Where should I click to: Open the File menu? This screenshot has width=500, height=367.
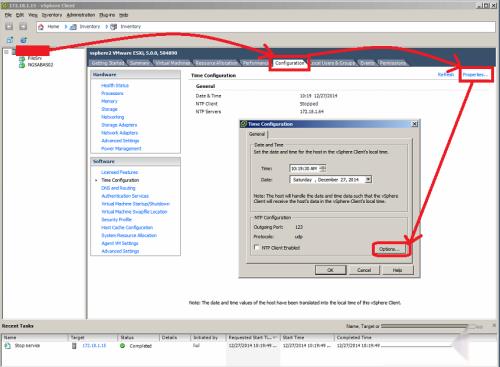pos(8,15)
